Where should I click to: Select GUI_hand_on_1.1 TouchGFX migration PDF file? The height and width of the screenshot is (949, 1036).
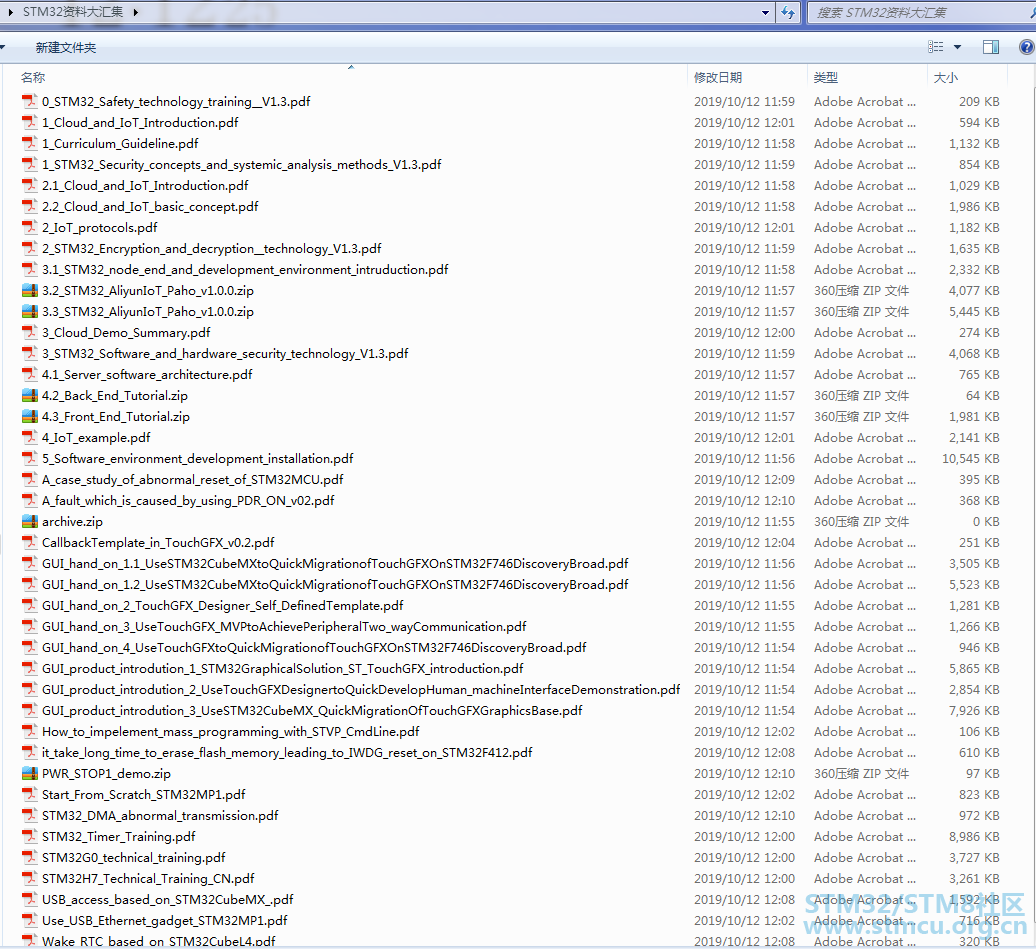pos(335,564)
